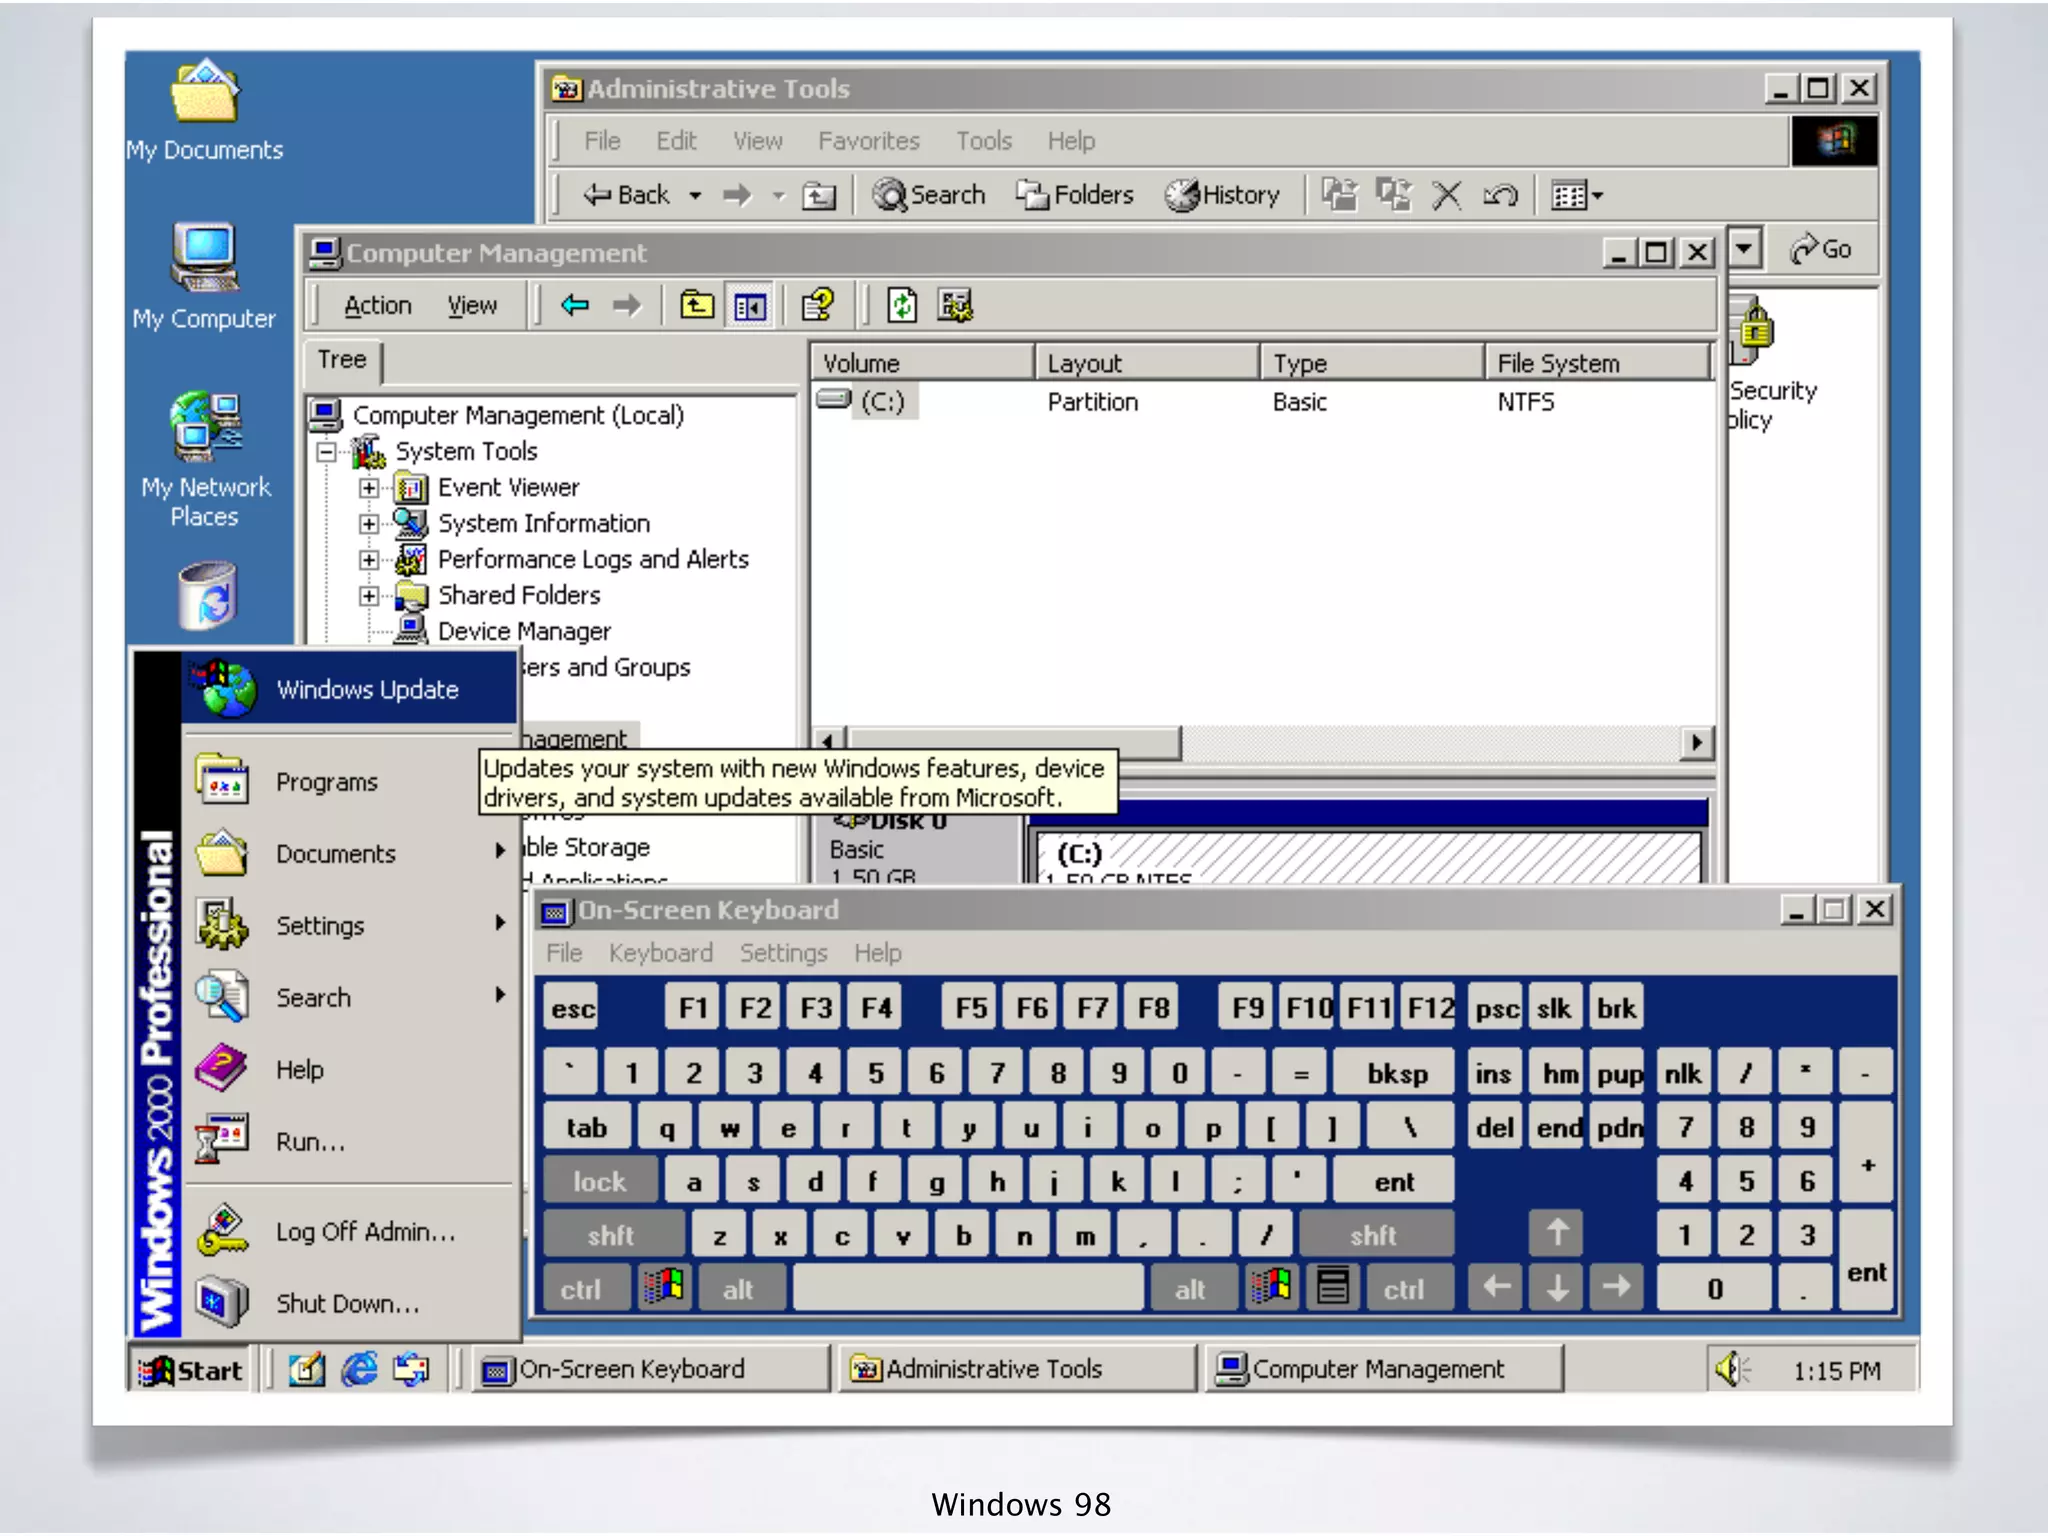Open the Views dropdown arrow in Administrative Tools
This screenshot has width=2048, height=1536.
[x=1597, y=196]
